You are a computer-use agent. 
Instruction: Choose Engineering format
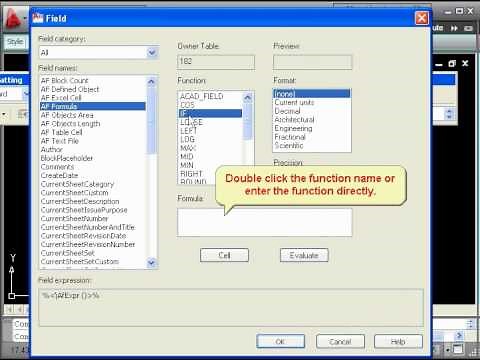pos(293,128)
